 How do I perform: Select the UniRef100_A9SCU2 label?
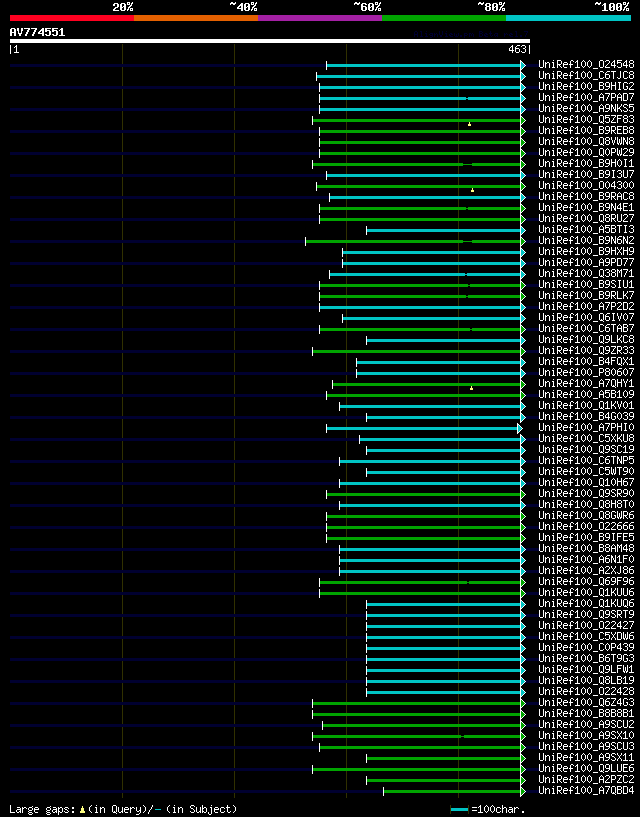point(586,725)
